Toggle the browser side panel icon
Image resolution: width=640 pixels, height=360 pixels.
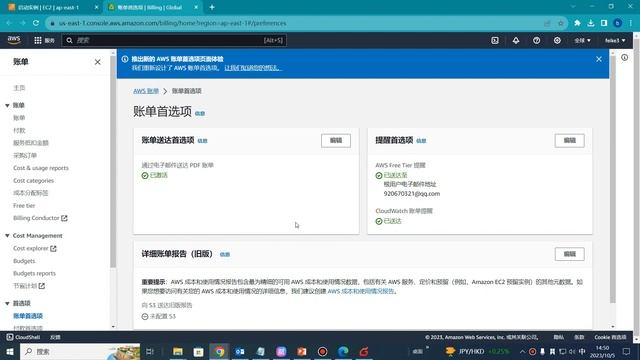pyautogui.click(x=604, y=23)
